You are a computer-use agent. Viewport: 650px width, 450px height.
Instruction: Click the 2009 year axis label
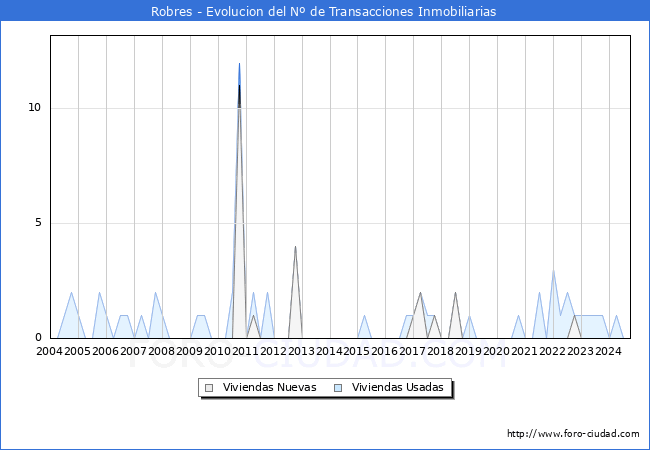189,351
